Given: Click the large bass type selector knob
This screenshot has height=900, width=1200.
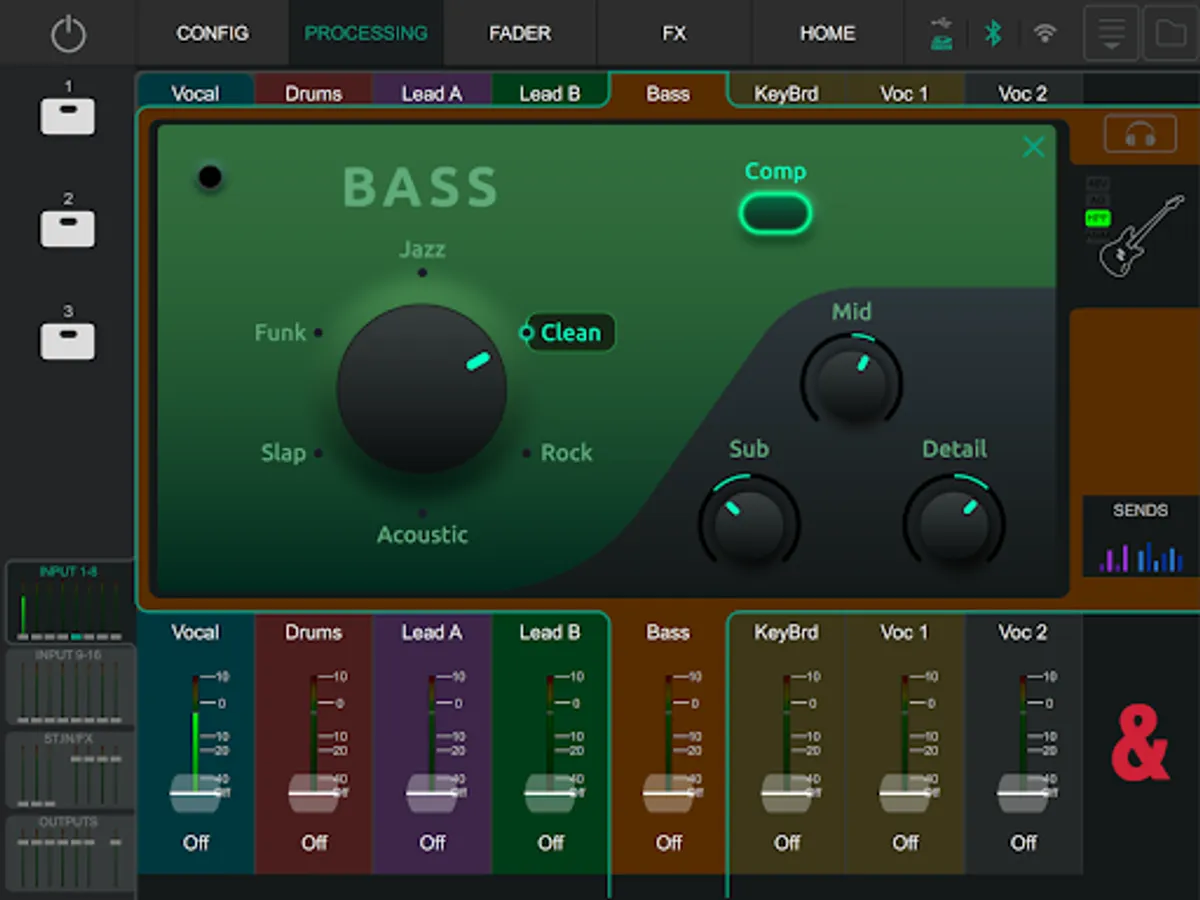Looking at the screenshot, I should (422, 388).
